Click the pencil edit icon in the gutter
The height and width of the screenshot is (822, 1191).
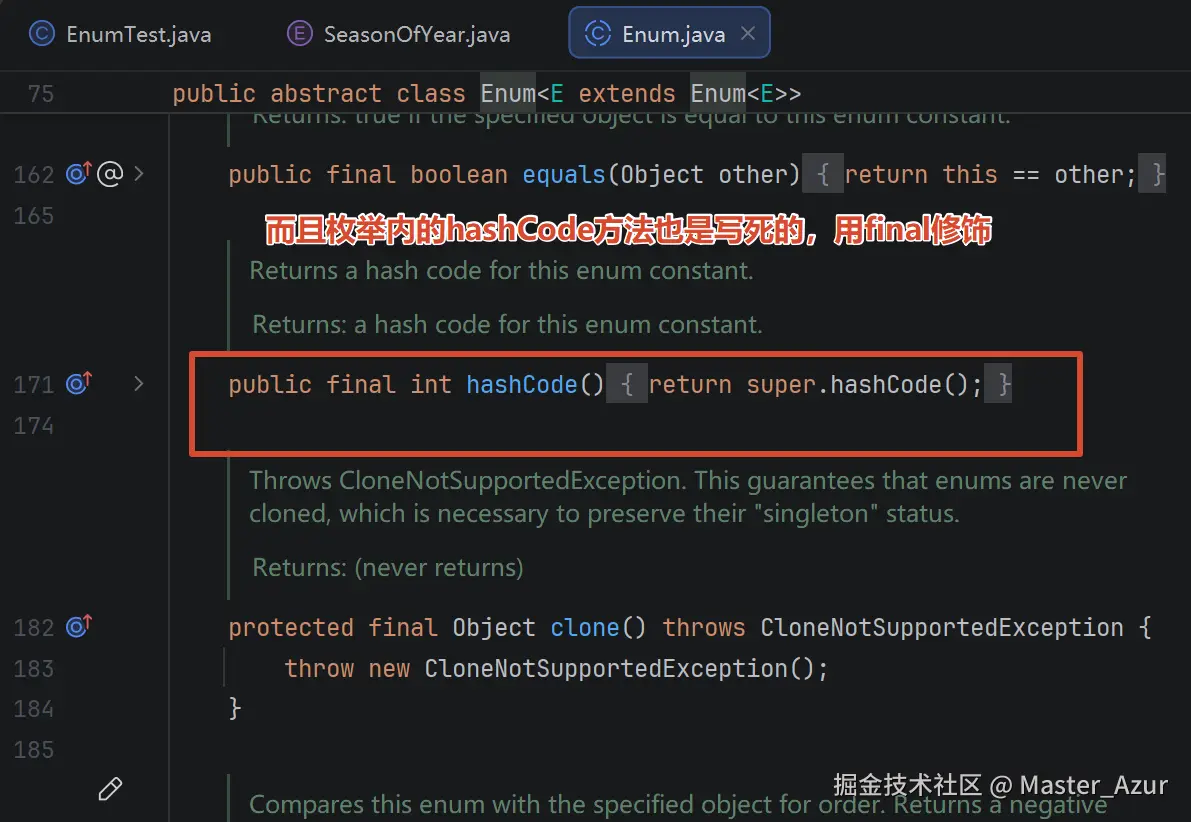tap(110, 789)
